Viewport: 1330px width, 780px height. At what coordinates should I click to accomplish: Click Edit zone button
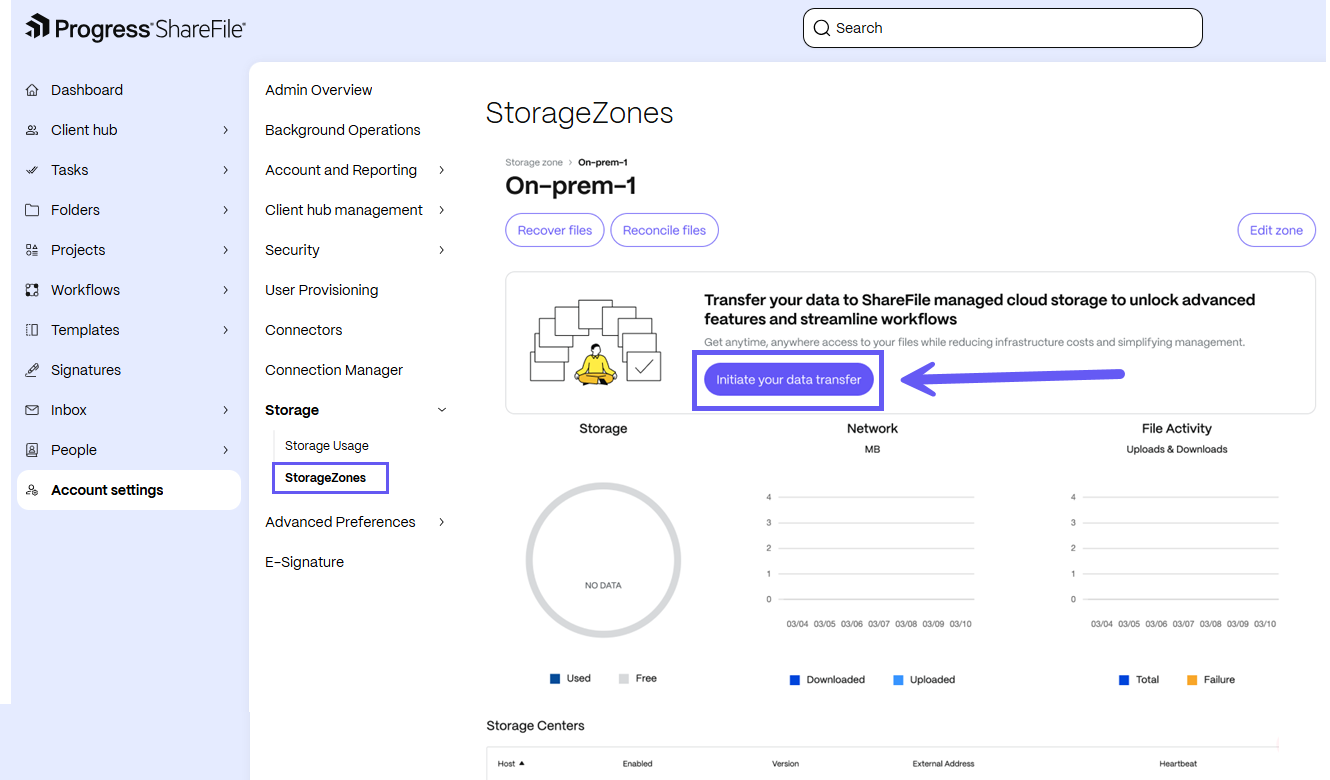pos(1276,230)
